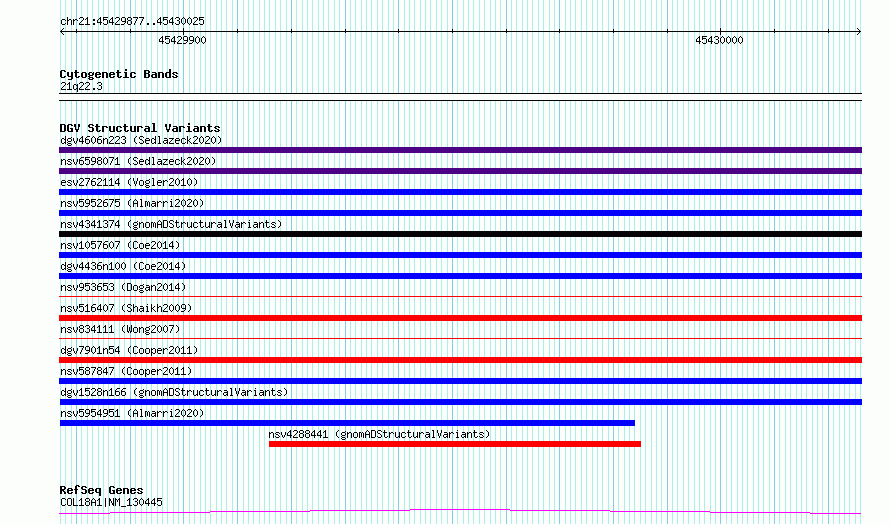Open variant nsv6598071 (Sedlazeck2020) label
The height and width of the screenshot is (524, 890).
pyautogui.click(x=138, y=161)
